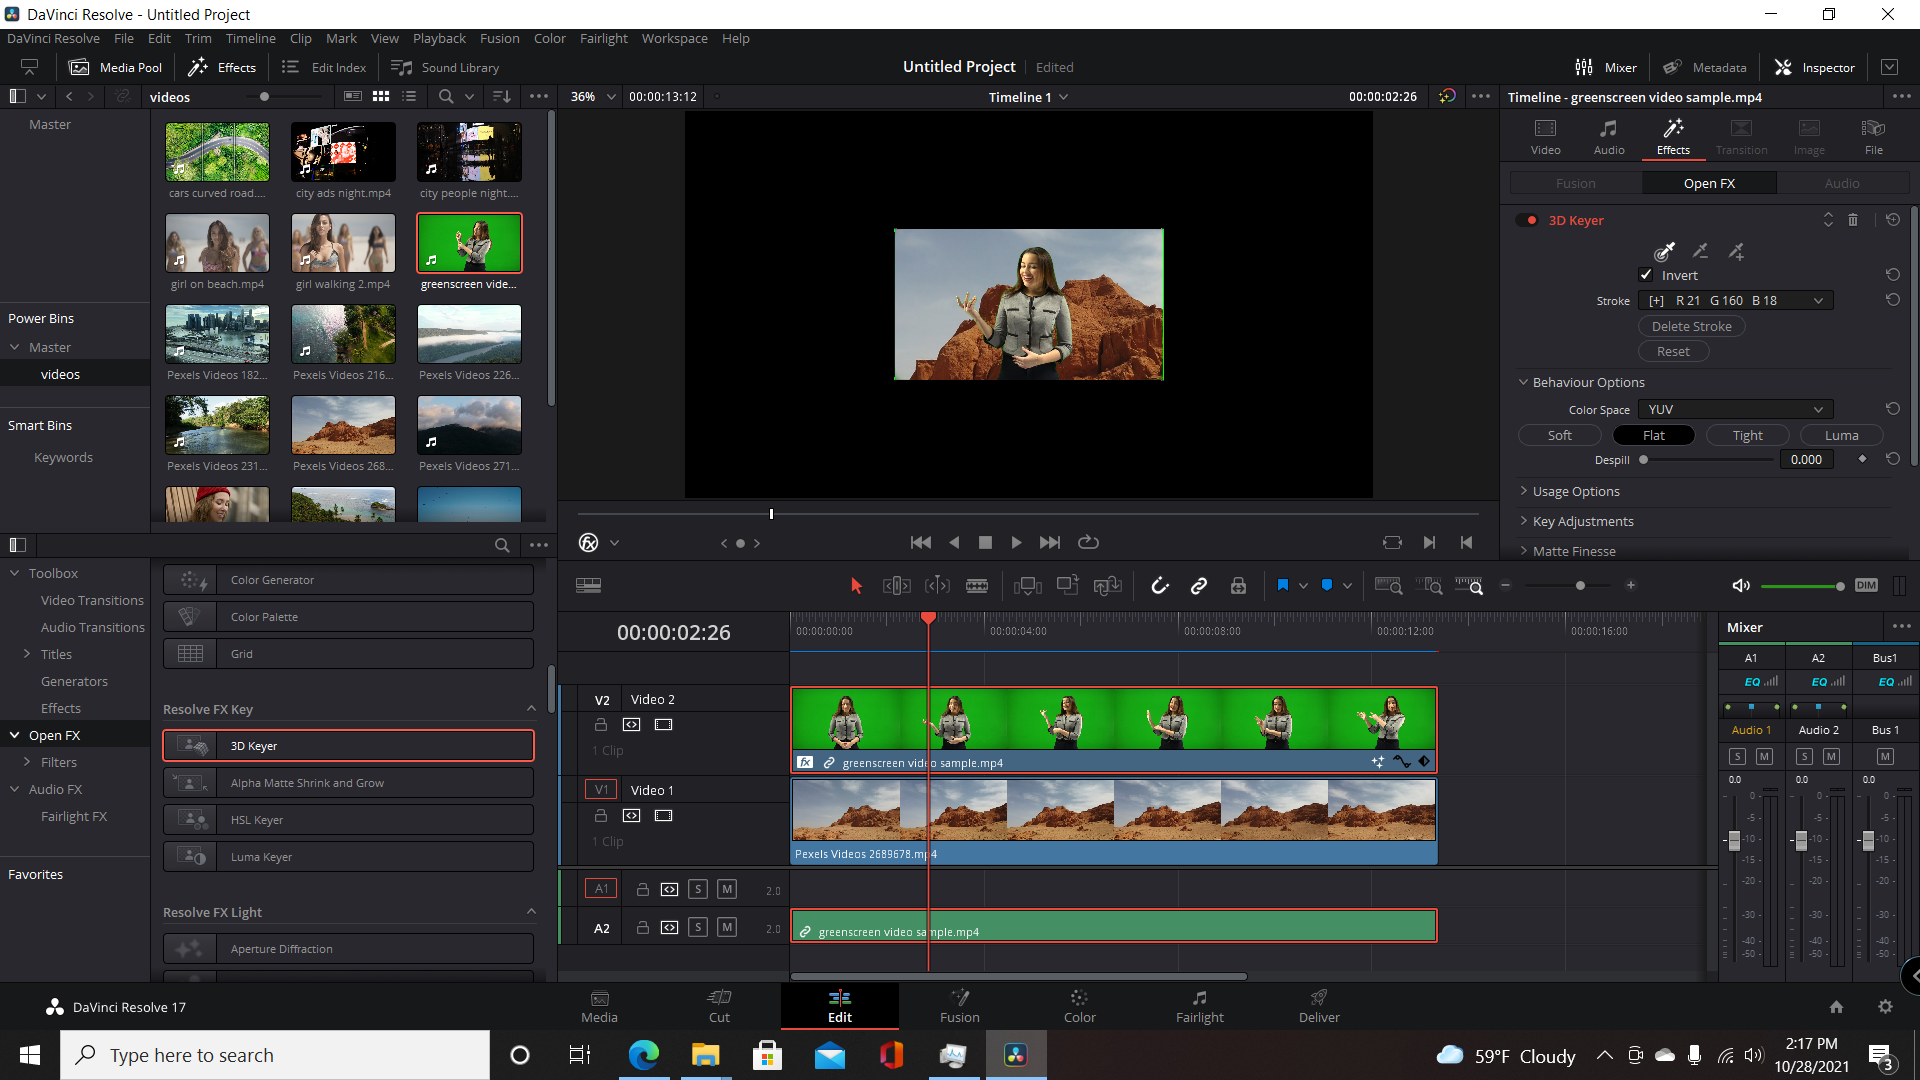Select the Dynamic Trim Mode tool
The height and width of the screenshot is (1080, 1920).
937,586
